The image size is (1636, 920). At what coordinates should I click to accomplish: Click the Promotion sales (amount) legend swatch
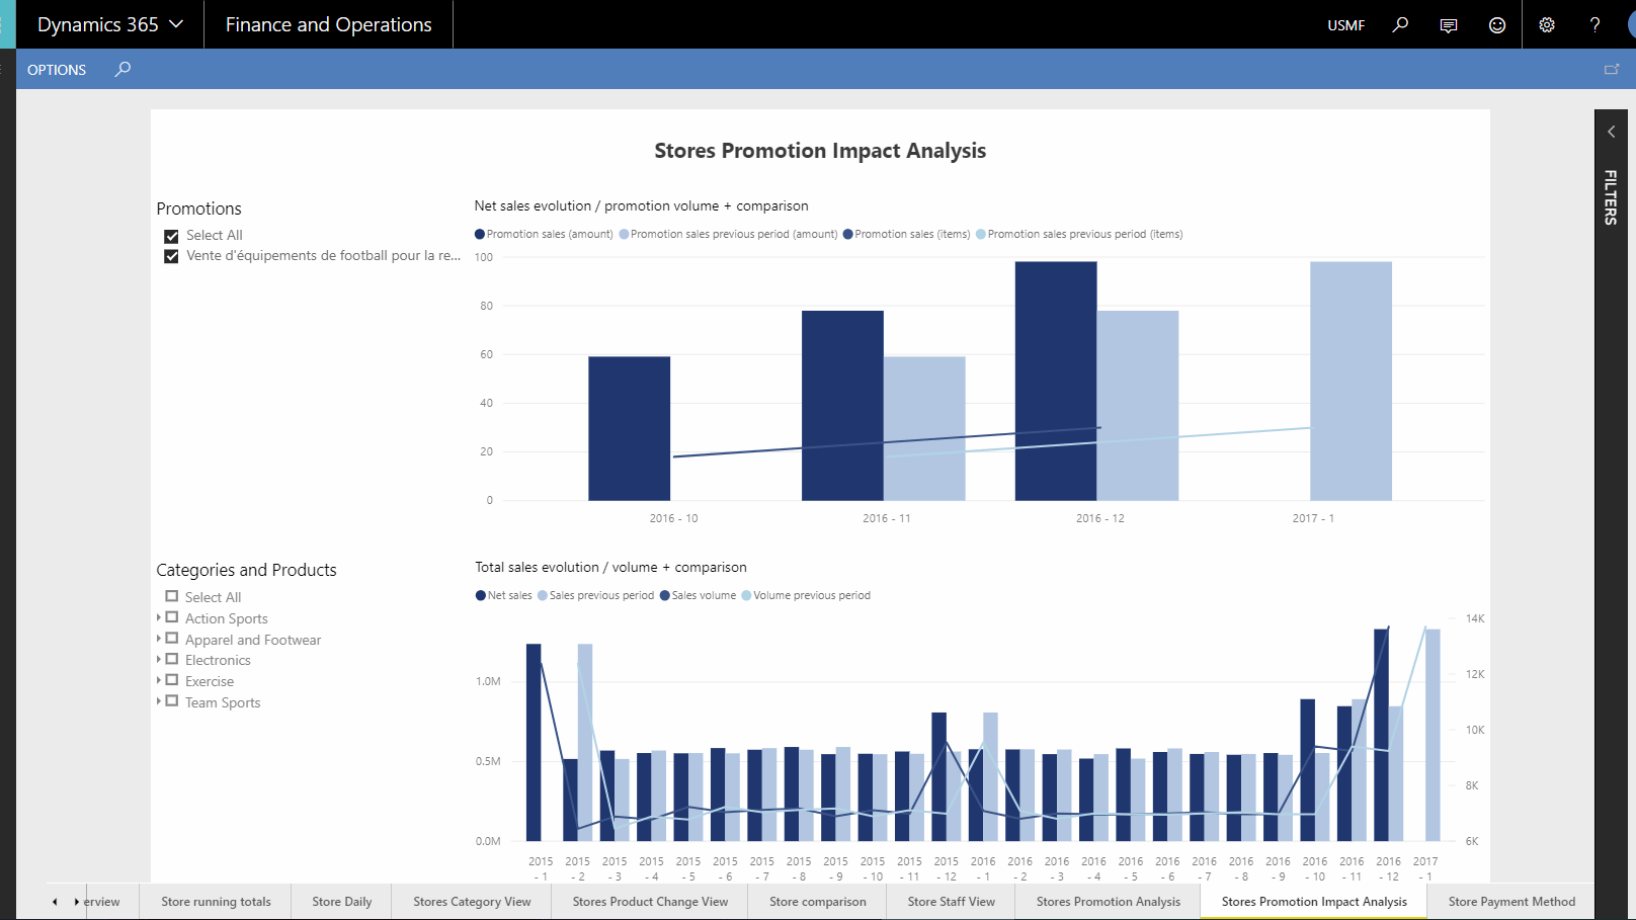click(x=480, y=234)
